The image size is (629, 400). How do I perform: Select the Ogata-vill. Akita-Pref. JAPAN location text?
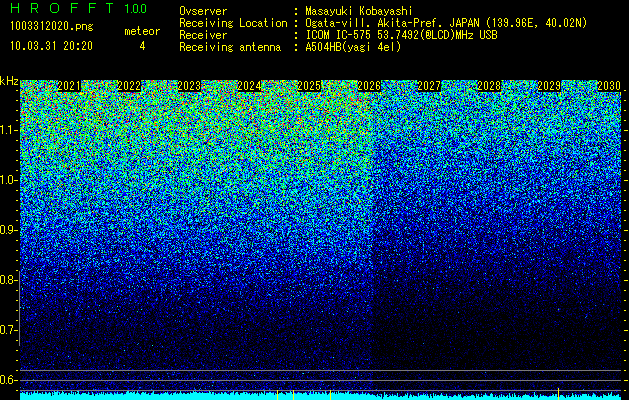(x=446, y=23)
